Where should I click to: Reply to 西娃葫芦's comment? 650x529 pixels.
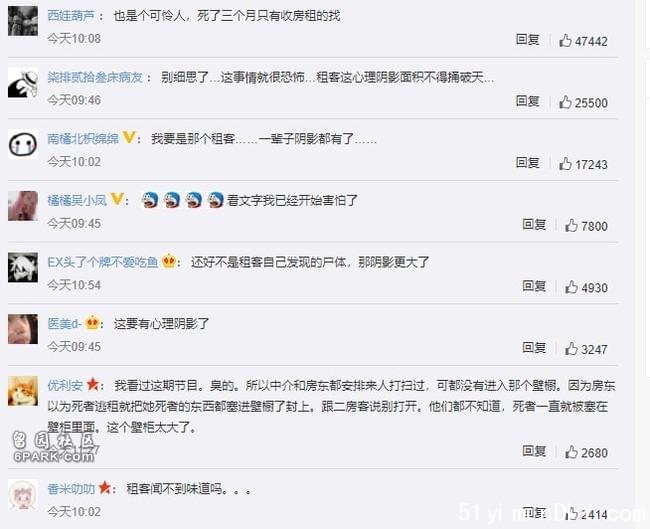(528, 40)
